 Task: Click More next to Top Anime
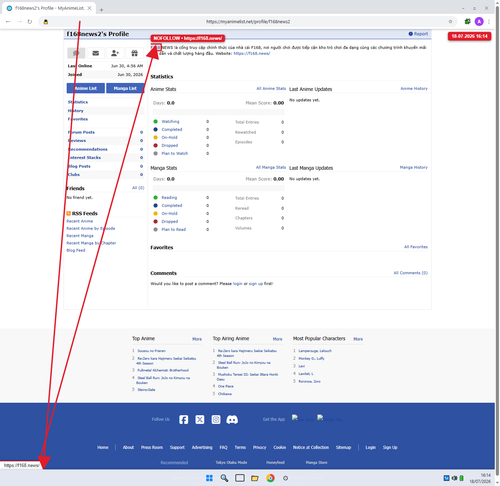197,339
